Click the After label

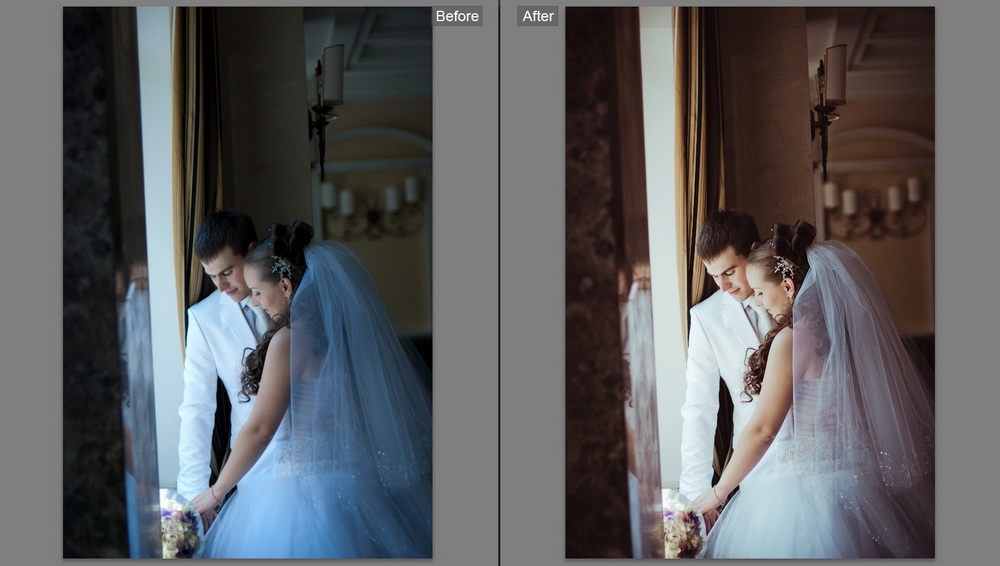[x=538, y=16]
